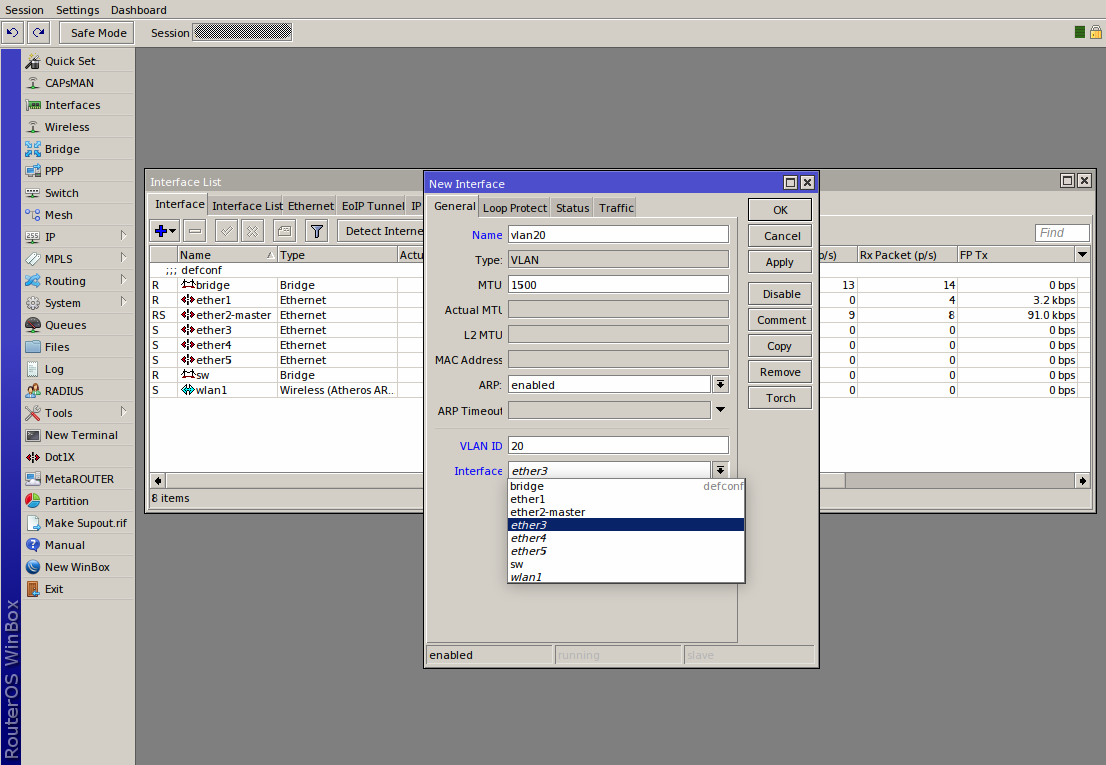Open New Terminal from sidebar
Screen dimensions: 1106x765
[x=81, y=435]
